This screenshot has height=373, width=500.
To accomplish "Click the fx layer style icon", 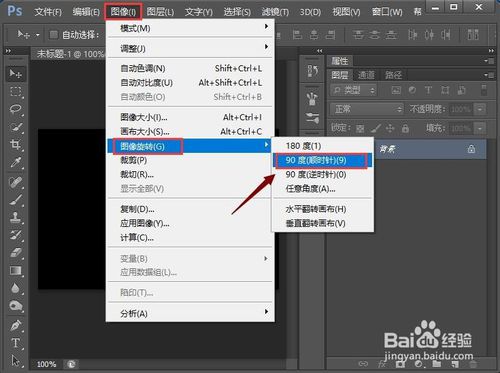I will pos(382,364).
